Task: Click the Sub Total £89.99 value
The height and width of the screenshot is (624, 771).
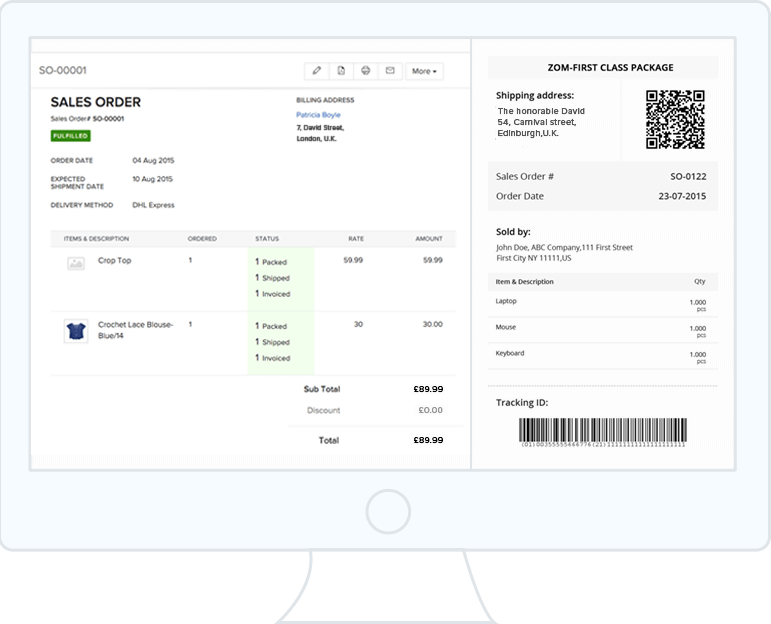Action: pos(428,389)
